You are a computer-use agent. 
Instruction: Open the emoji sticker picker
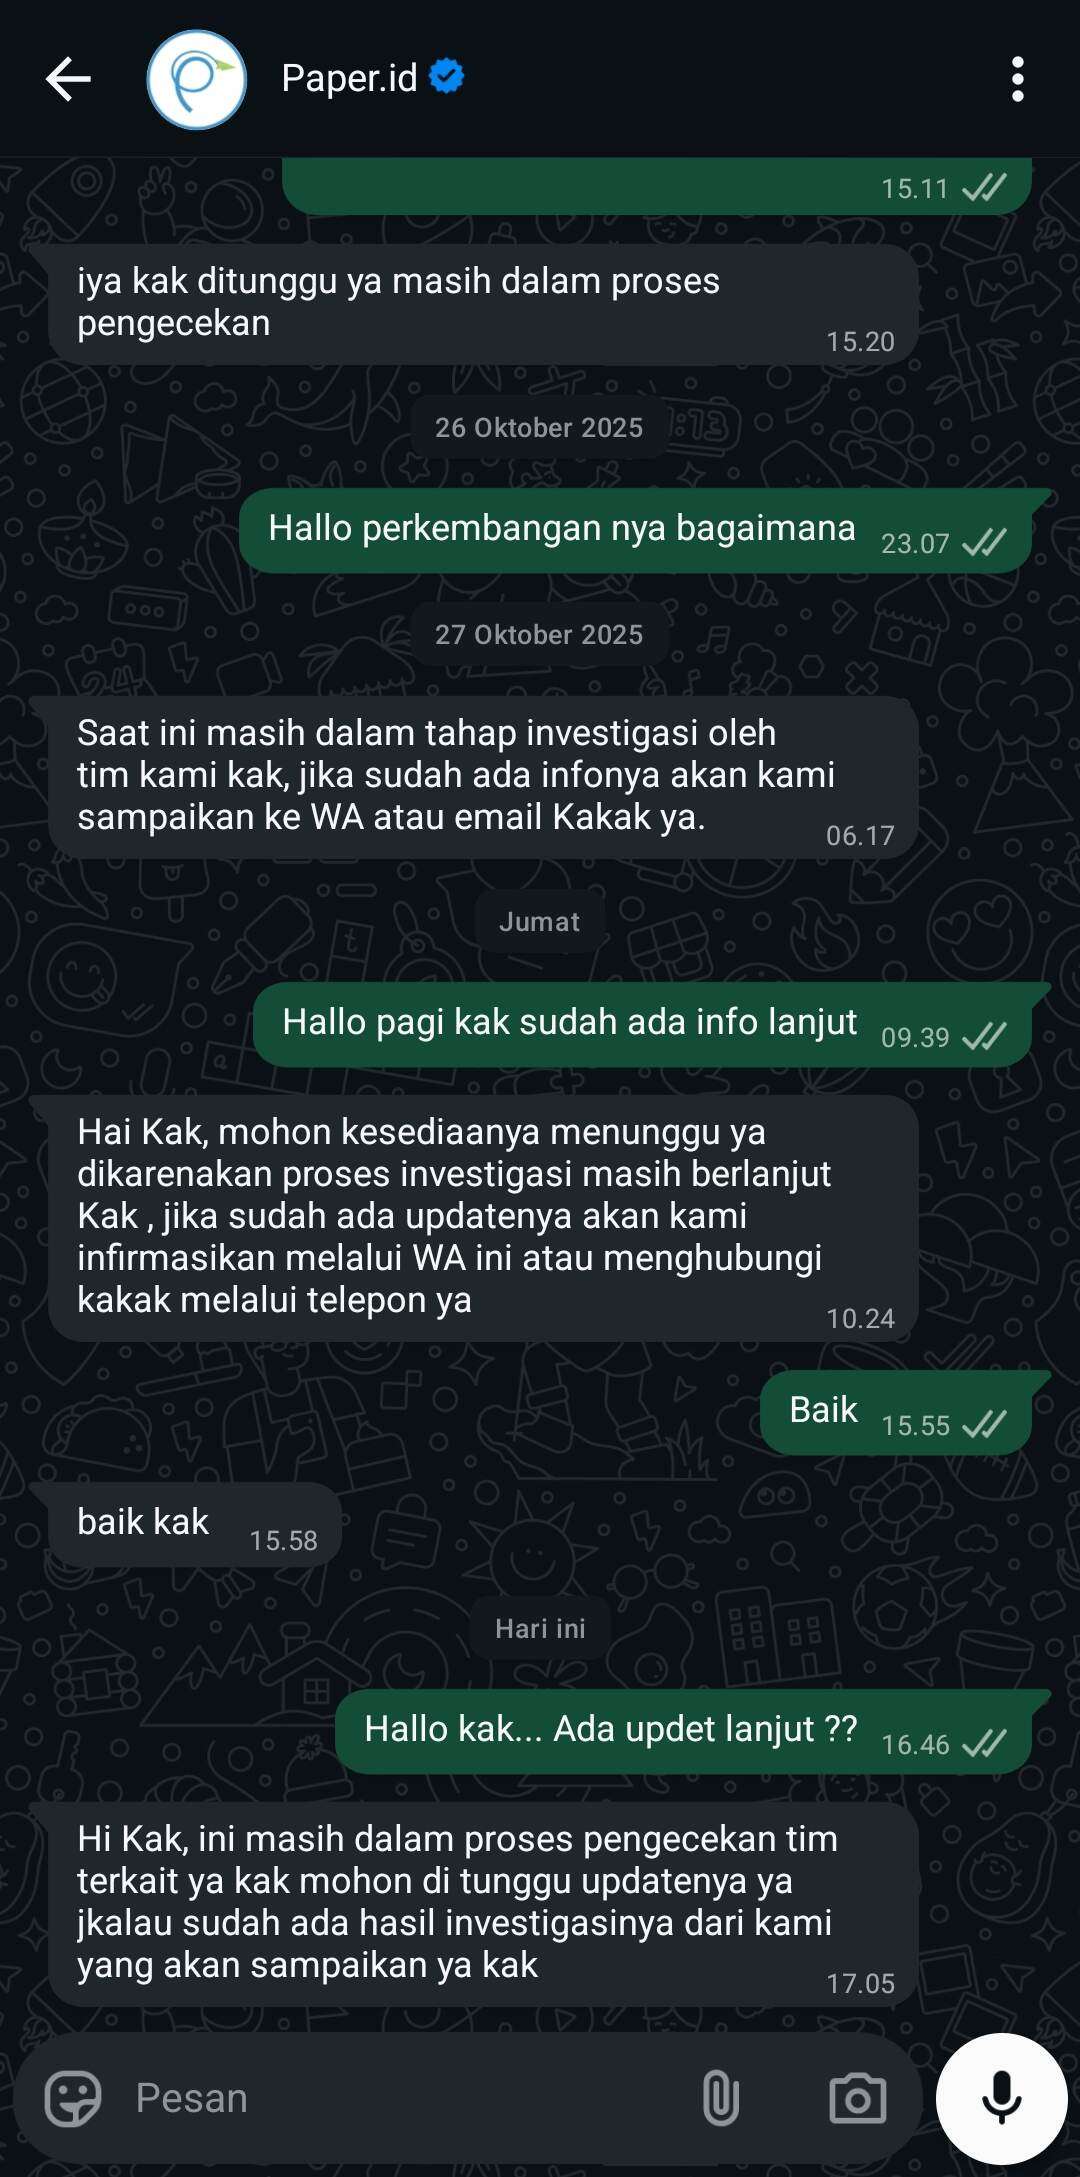click(73, 2097)
